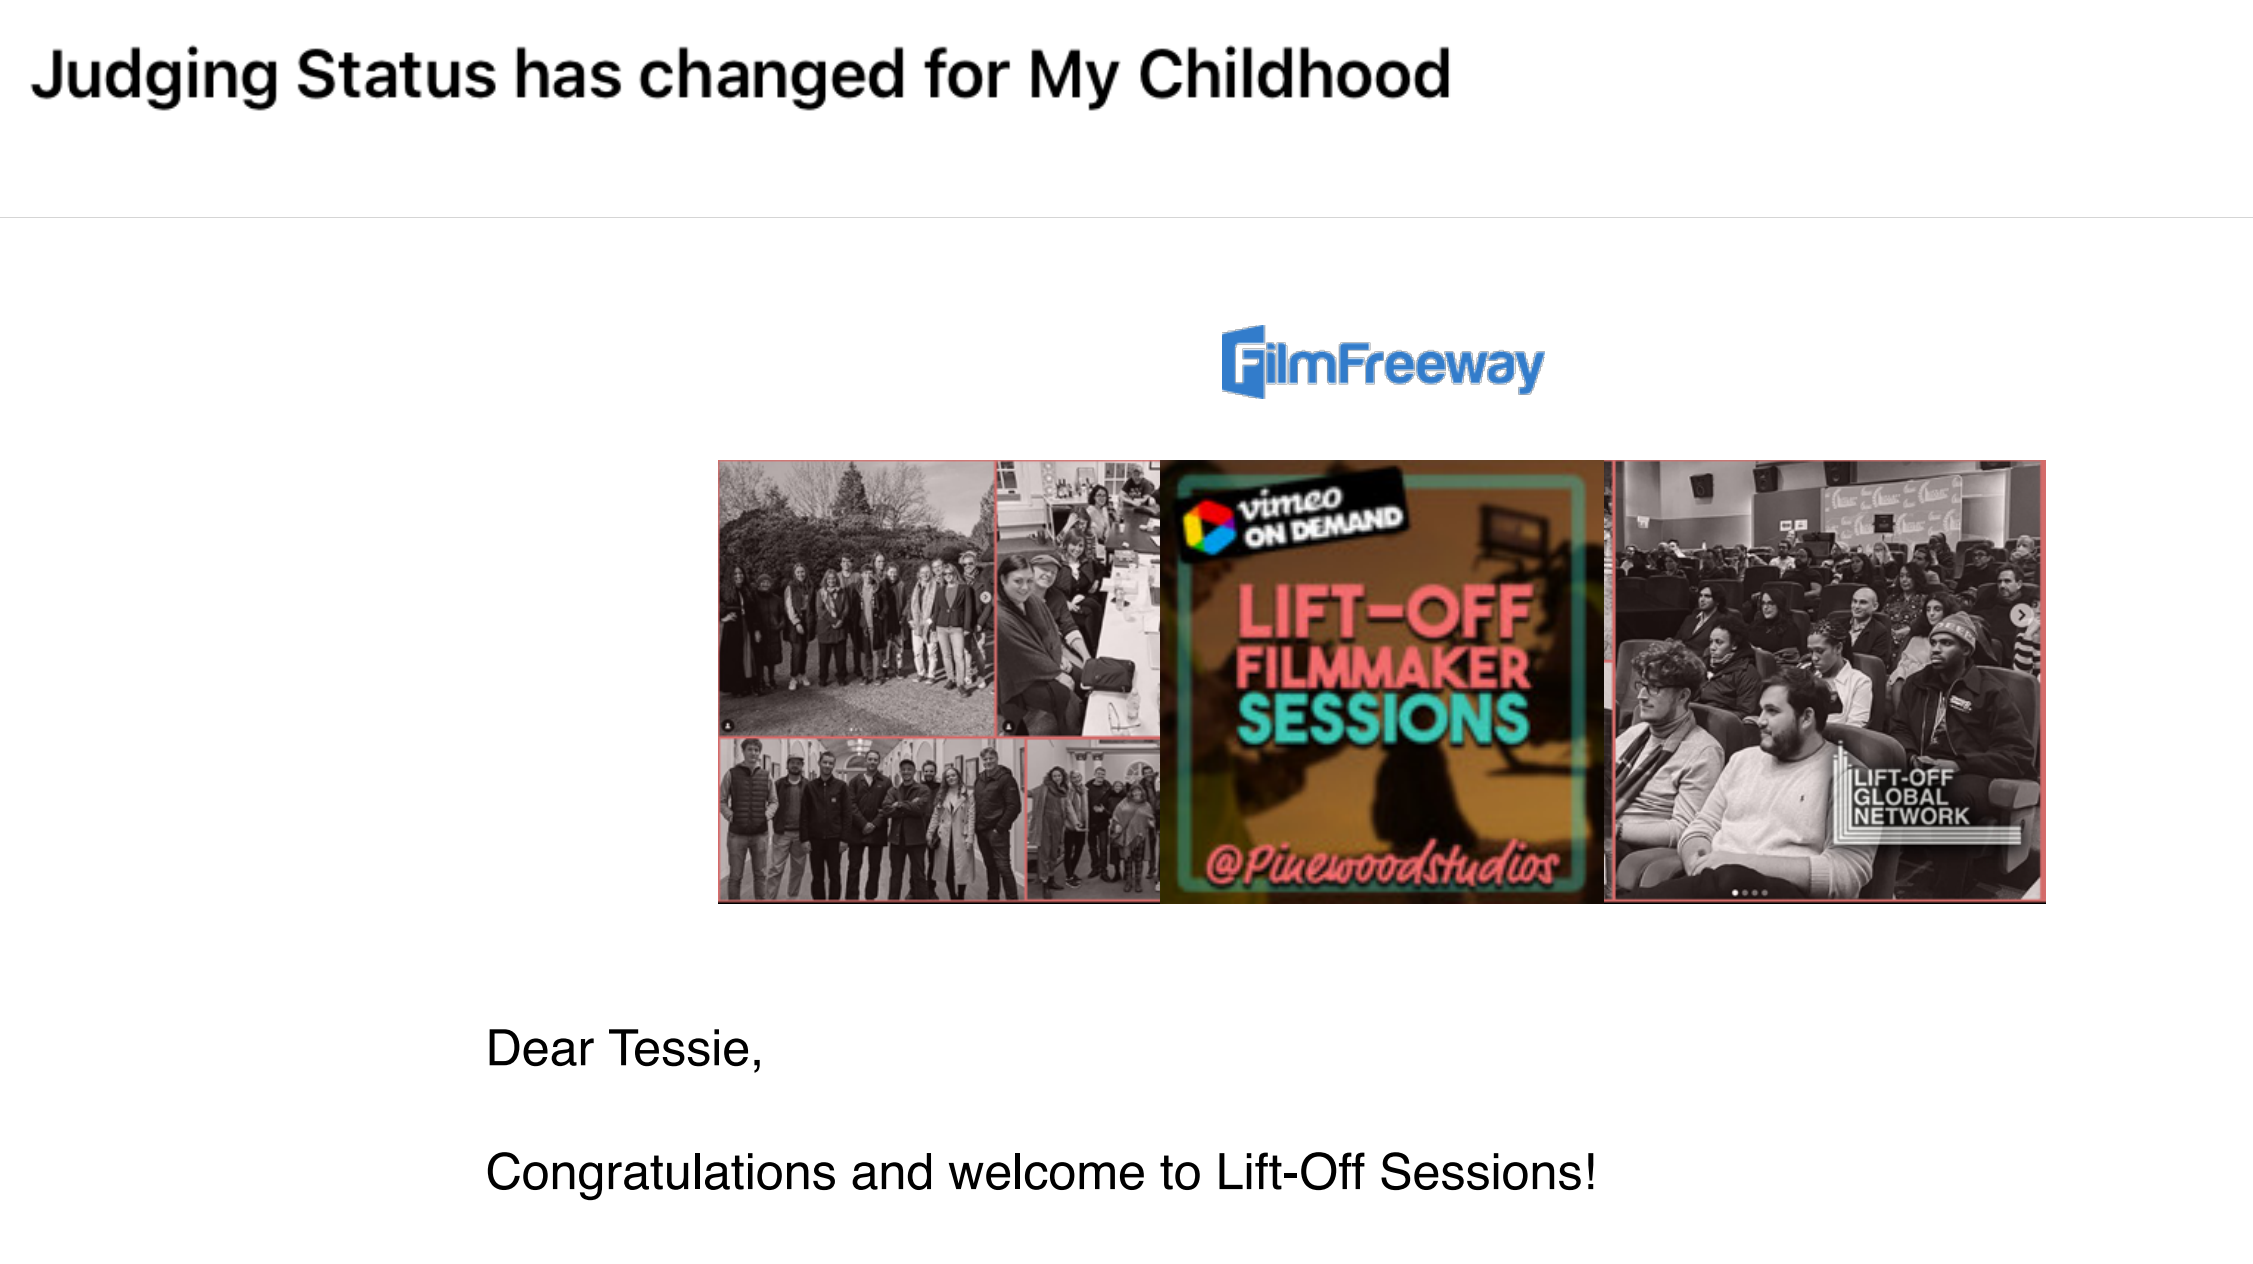Click next arrow on the audience photo
The image size is (2253, 1264).
point(2021,615)
